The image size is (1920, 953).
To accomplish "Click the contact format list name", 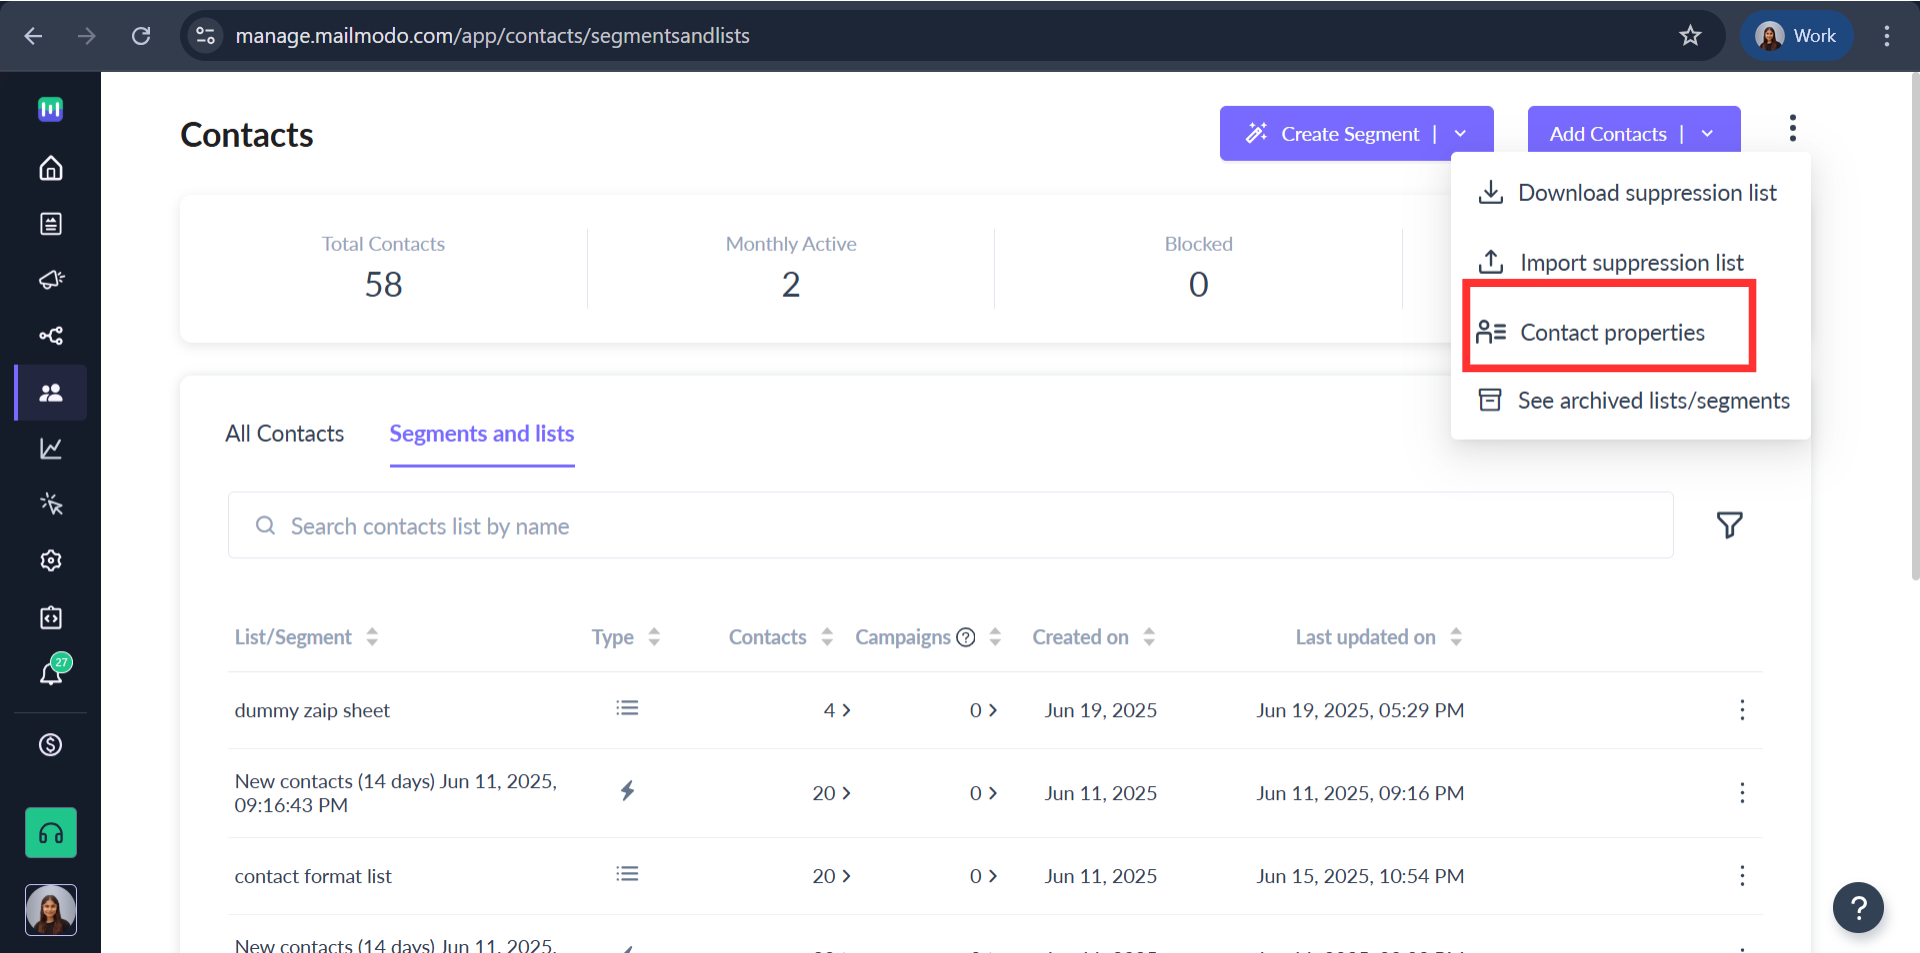I will [313, 876].
